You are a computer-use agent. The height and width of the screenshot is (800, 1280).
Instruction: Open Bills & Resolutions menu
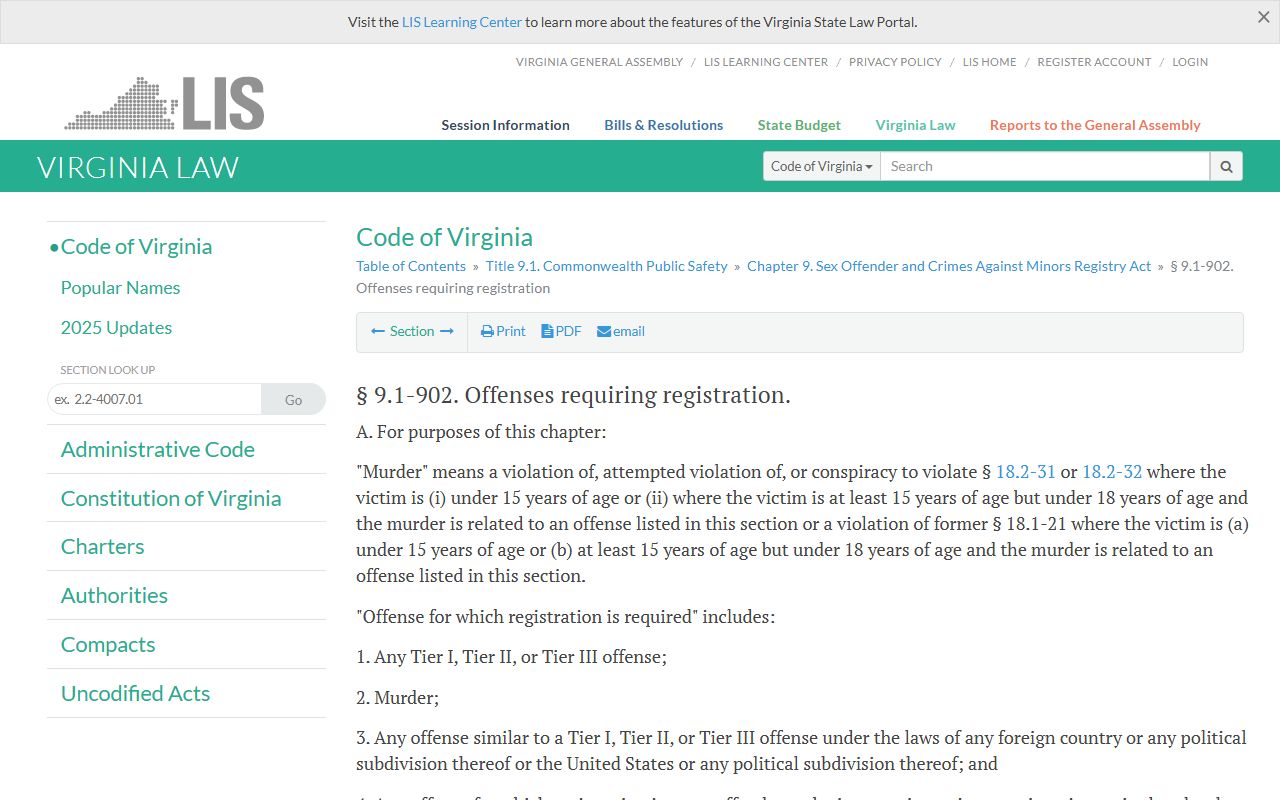pos(663,125)
